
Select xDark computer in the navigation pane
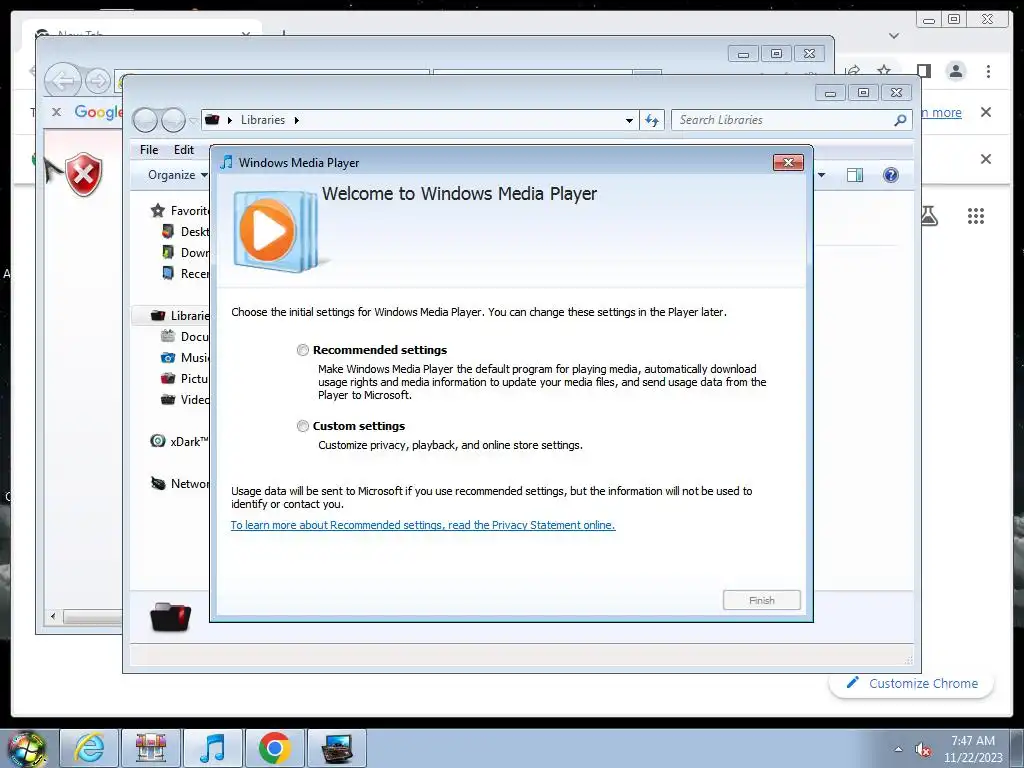coord(180,441)
